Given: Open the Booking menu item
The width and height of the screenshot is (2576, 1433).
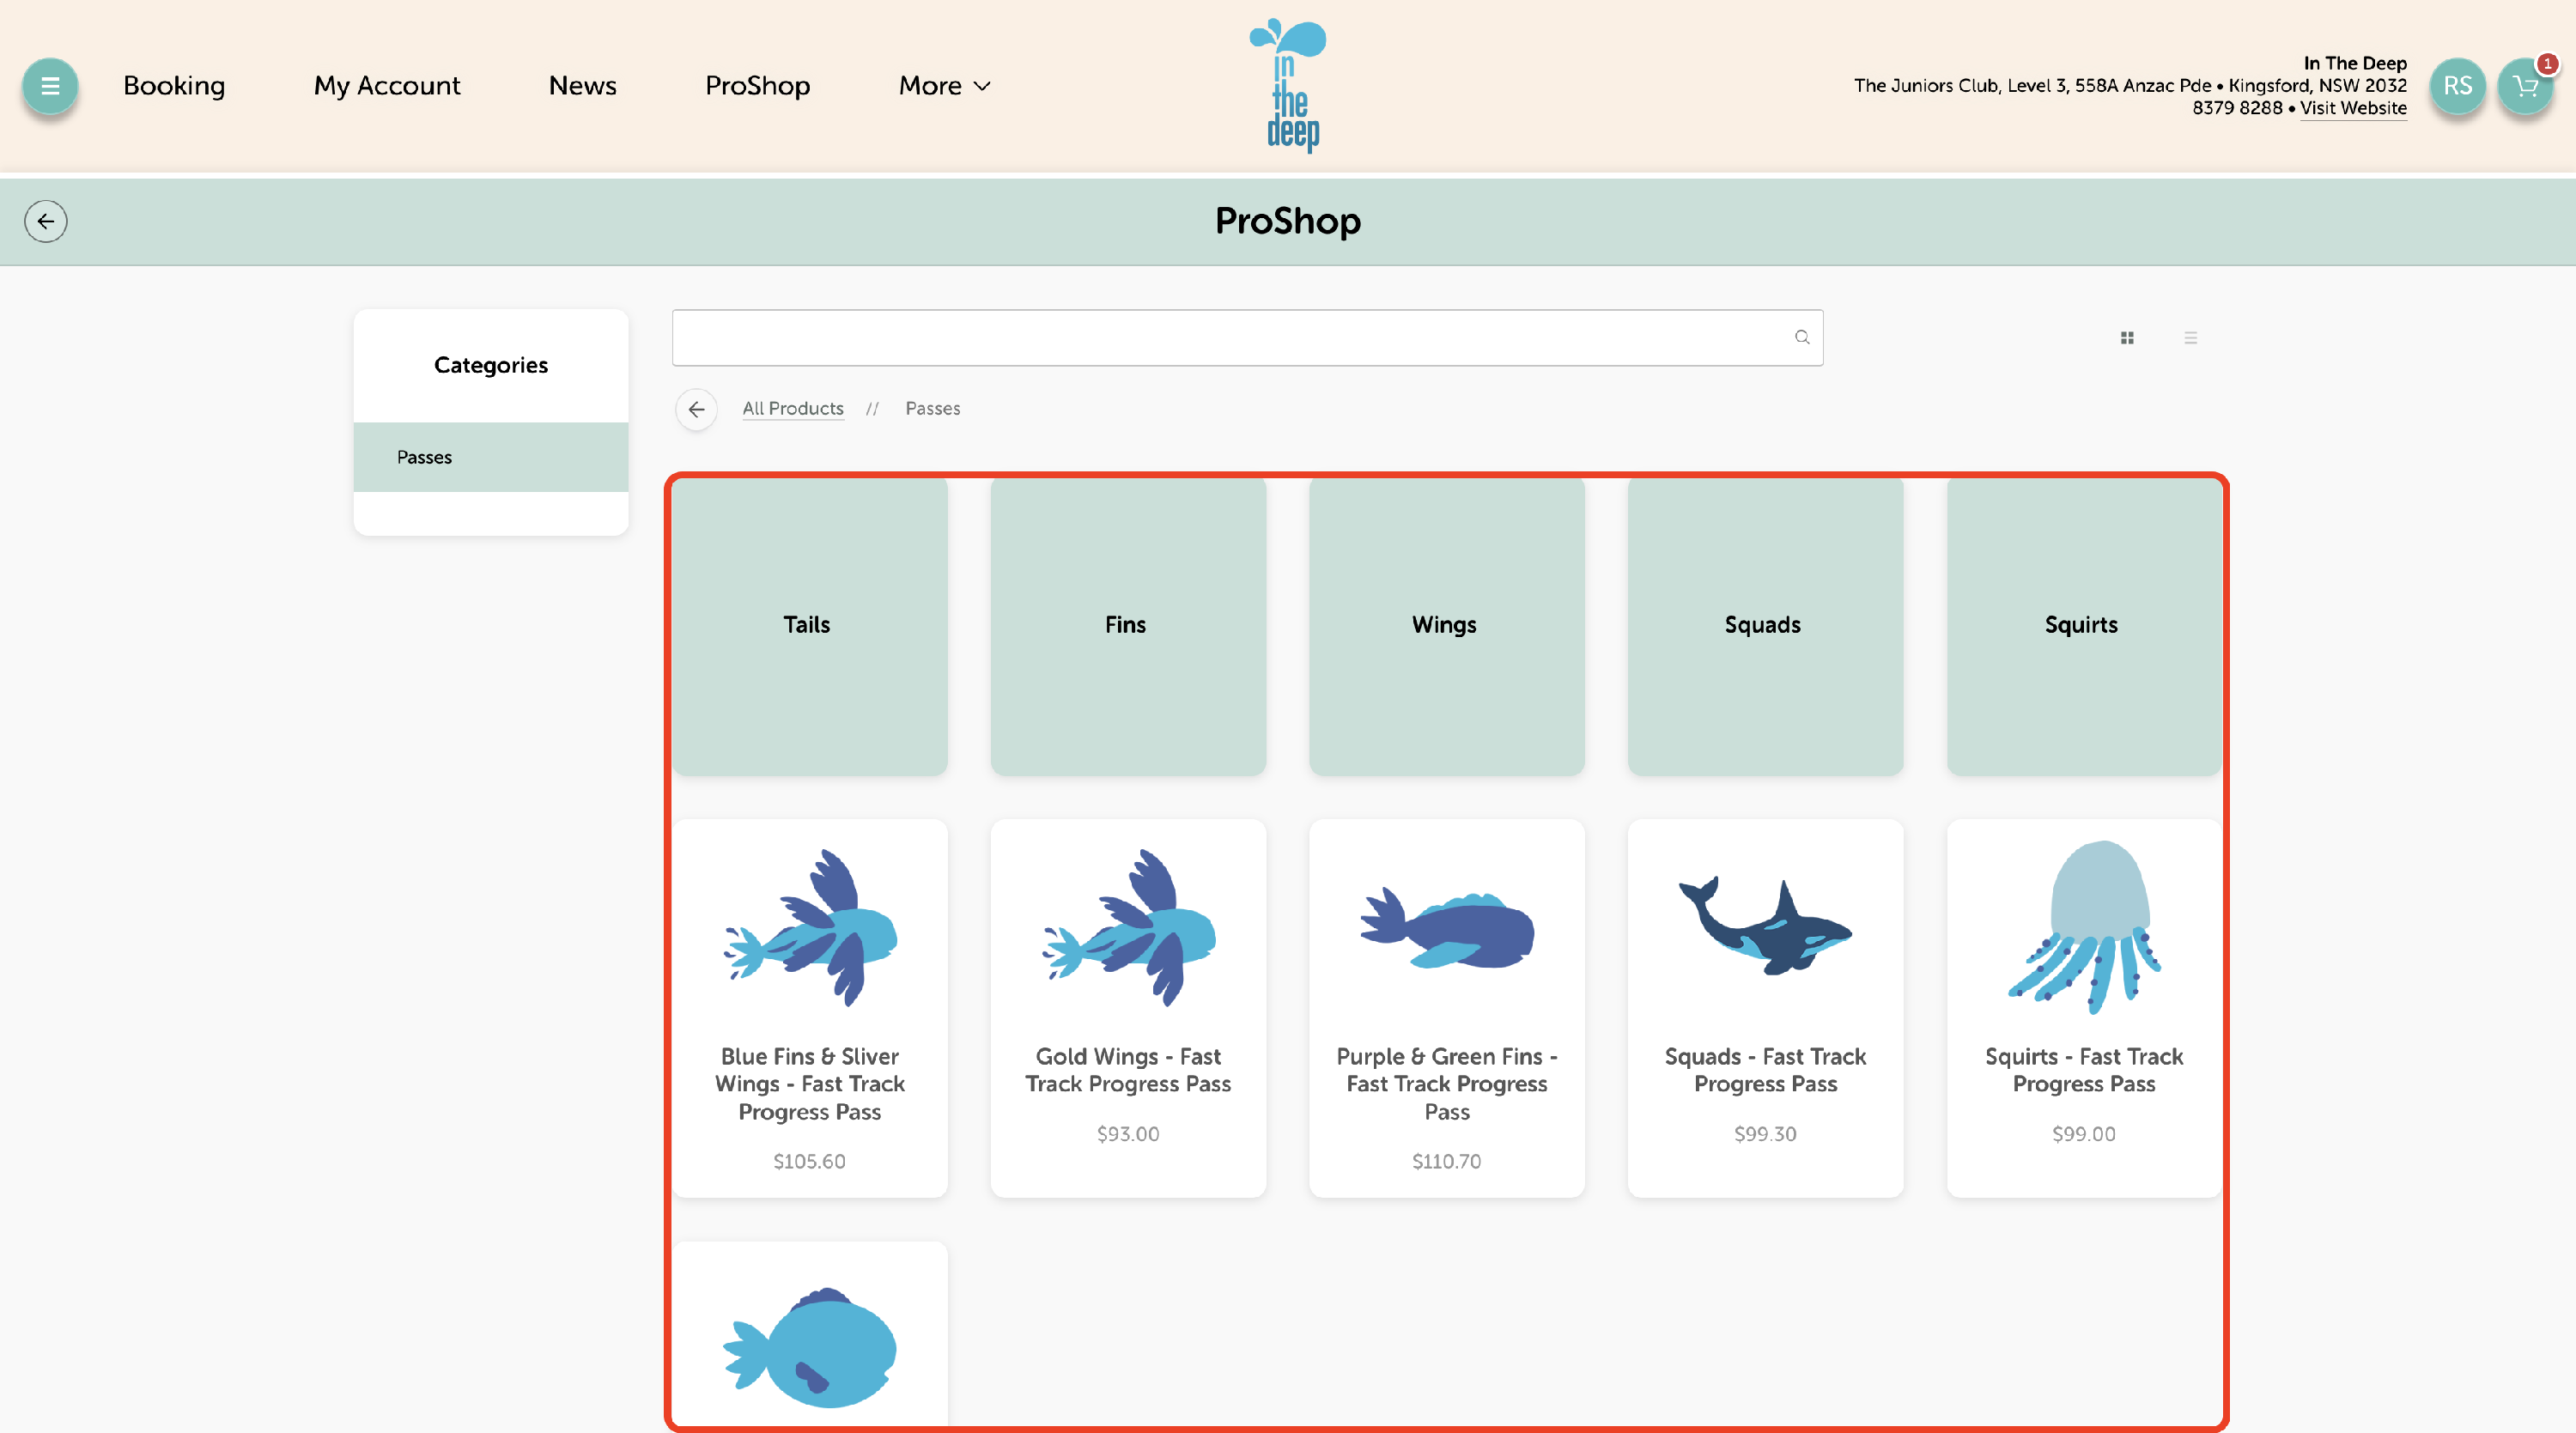Looking at the screenshot, I should (174, 86).
